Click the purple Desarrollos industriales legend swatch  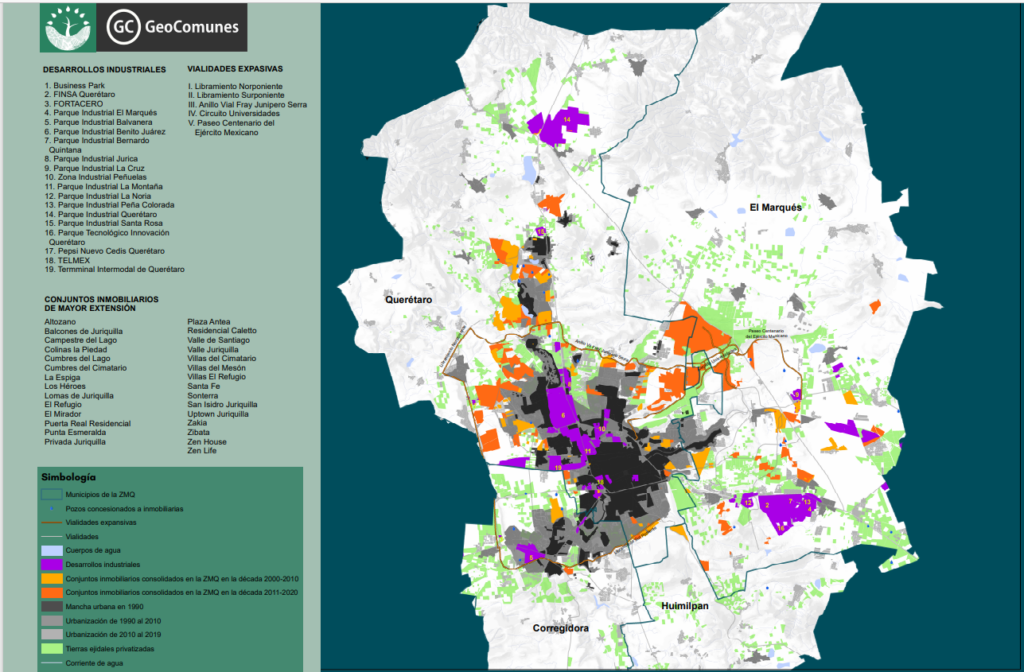(52, 564)
